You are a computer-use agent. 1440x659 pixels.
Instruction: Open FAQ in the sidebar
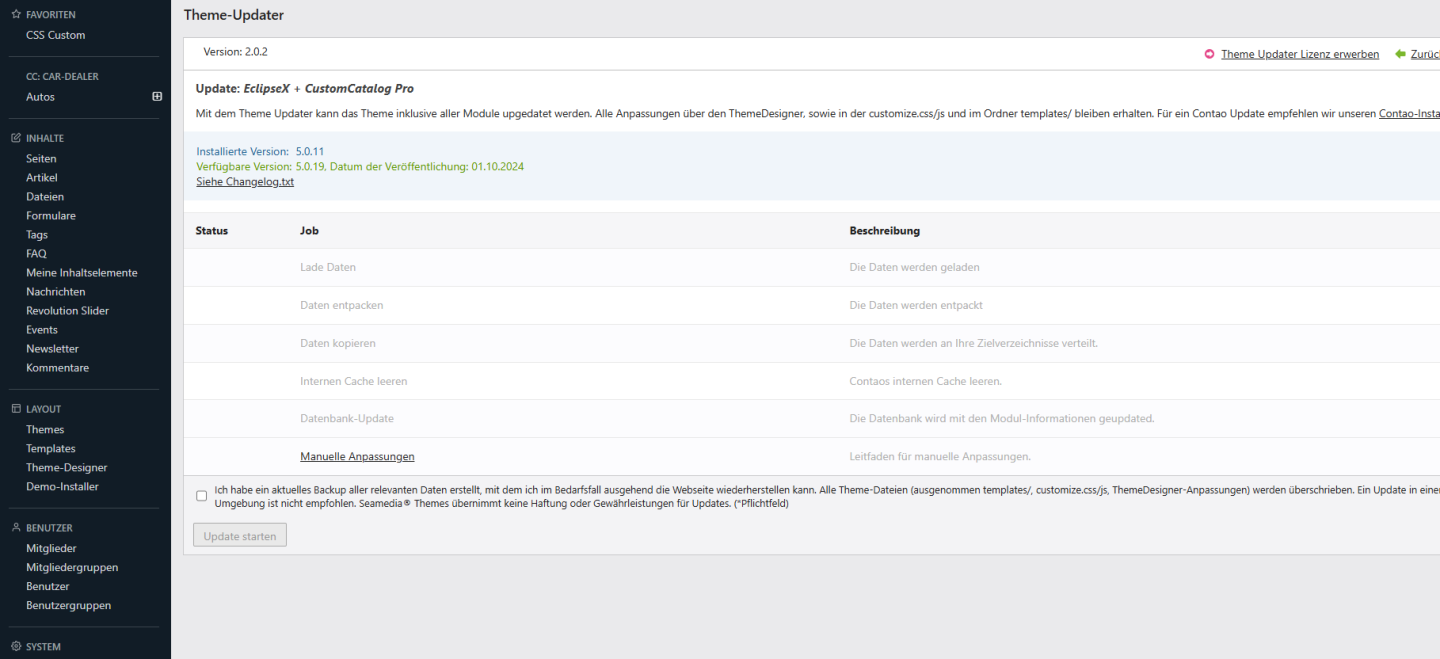point(36,254)
